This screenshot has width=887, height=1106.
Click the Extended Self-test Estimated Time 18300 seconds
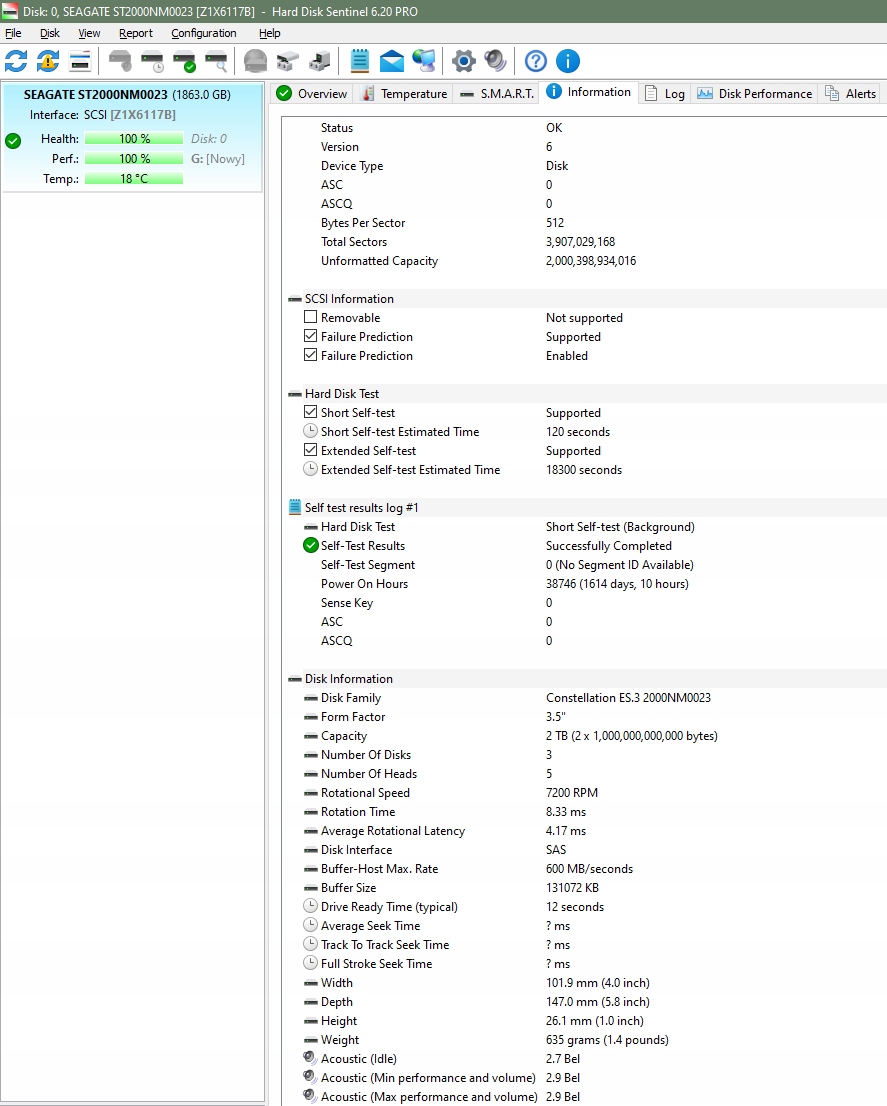(584, 470)
